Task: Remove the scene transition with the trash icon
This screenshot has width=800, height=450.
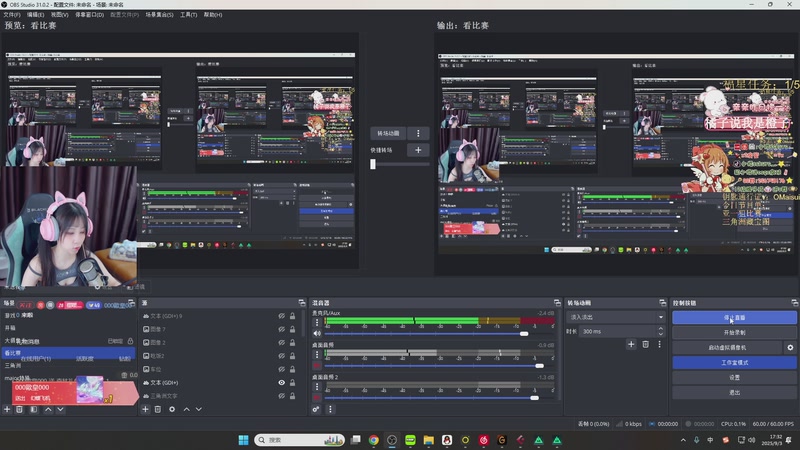Action: pyautogui.click(x=645, y=344)
